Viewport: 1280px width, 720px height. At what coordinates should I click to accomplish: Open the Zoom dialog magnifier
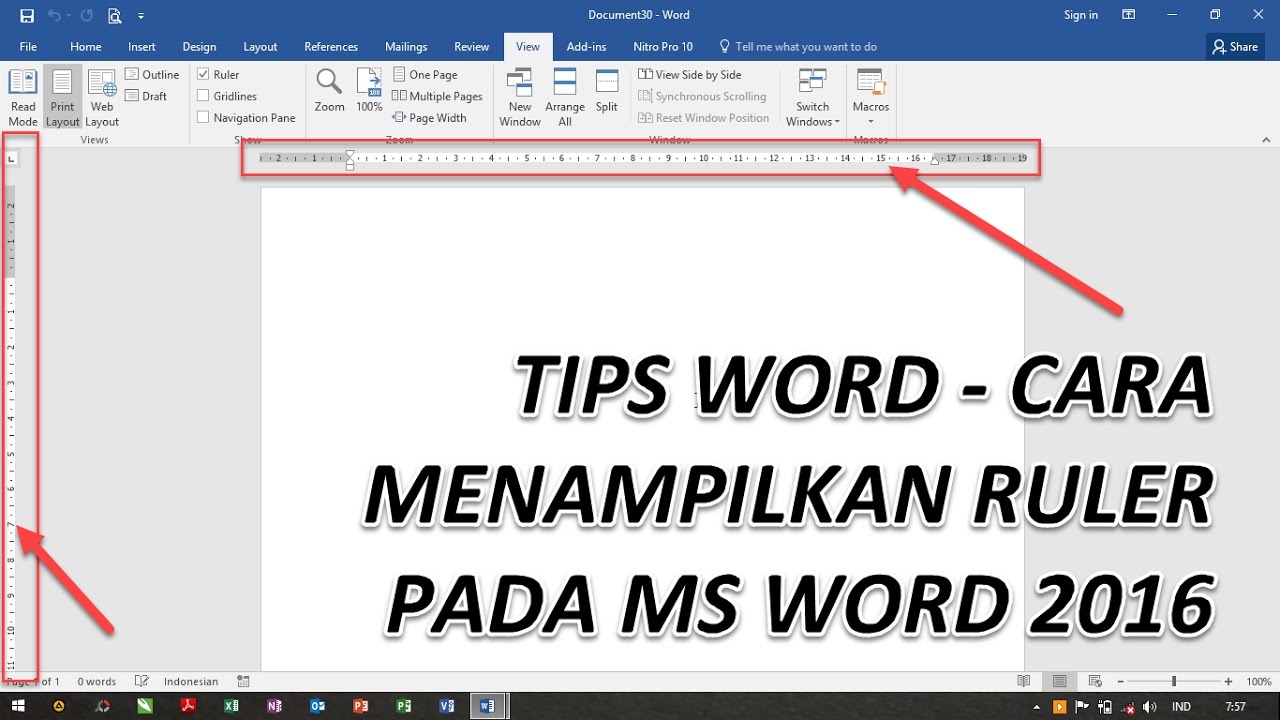[x=329, y=90]
